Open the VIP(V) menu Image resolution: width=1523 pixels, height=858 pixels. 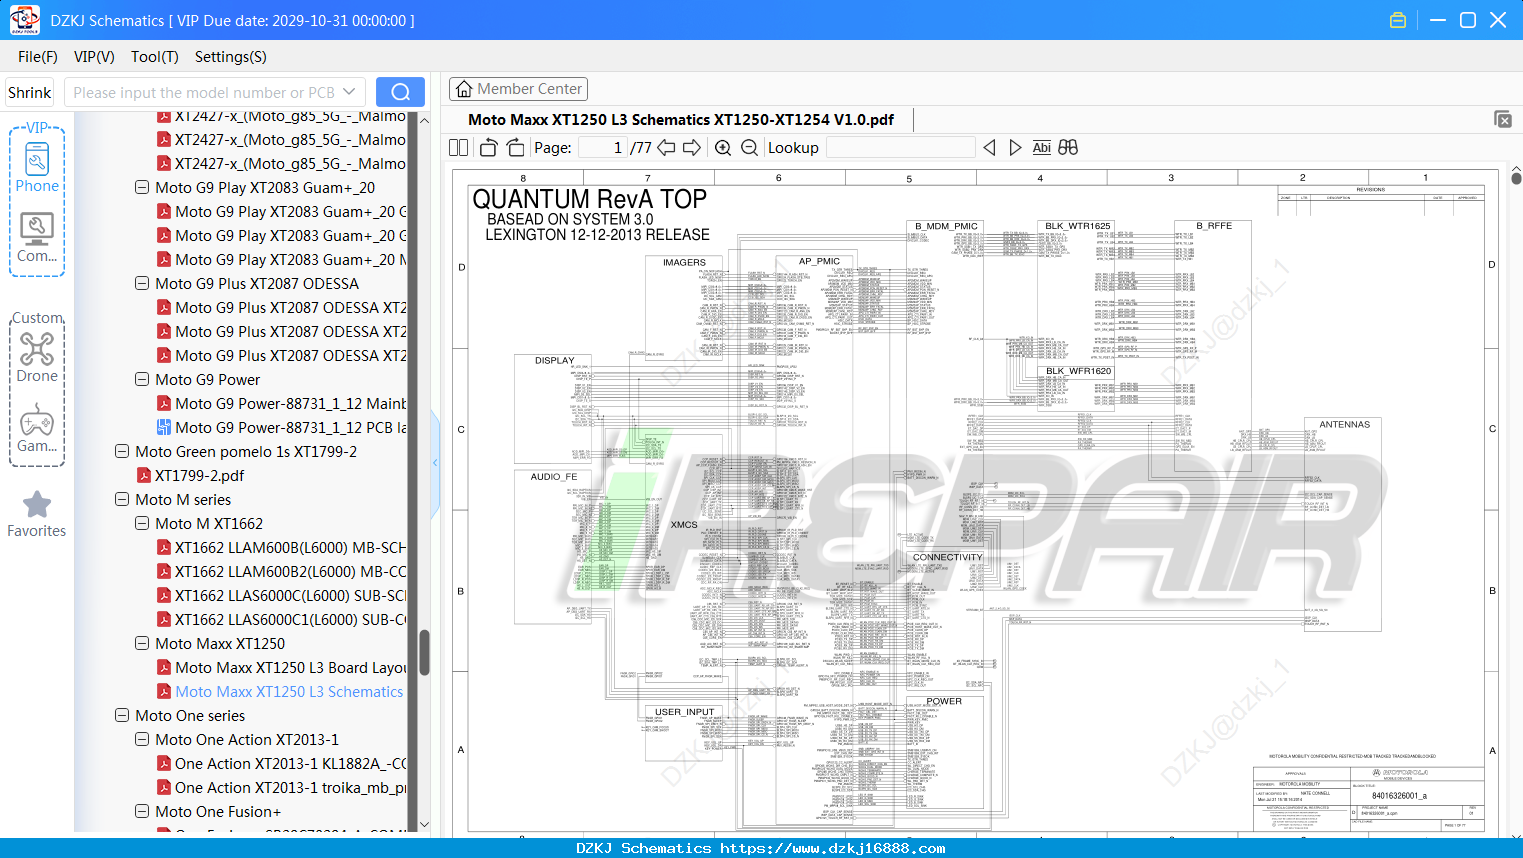pos(94,57)
